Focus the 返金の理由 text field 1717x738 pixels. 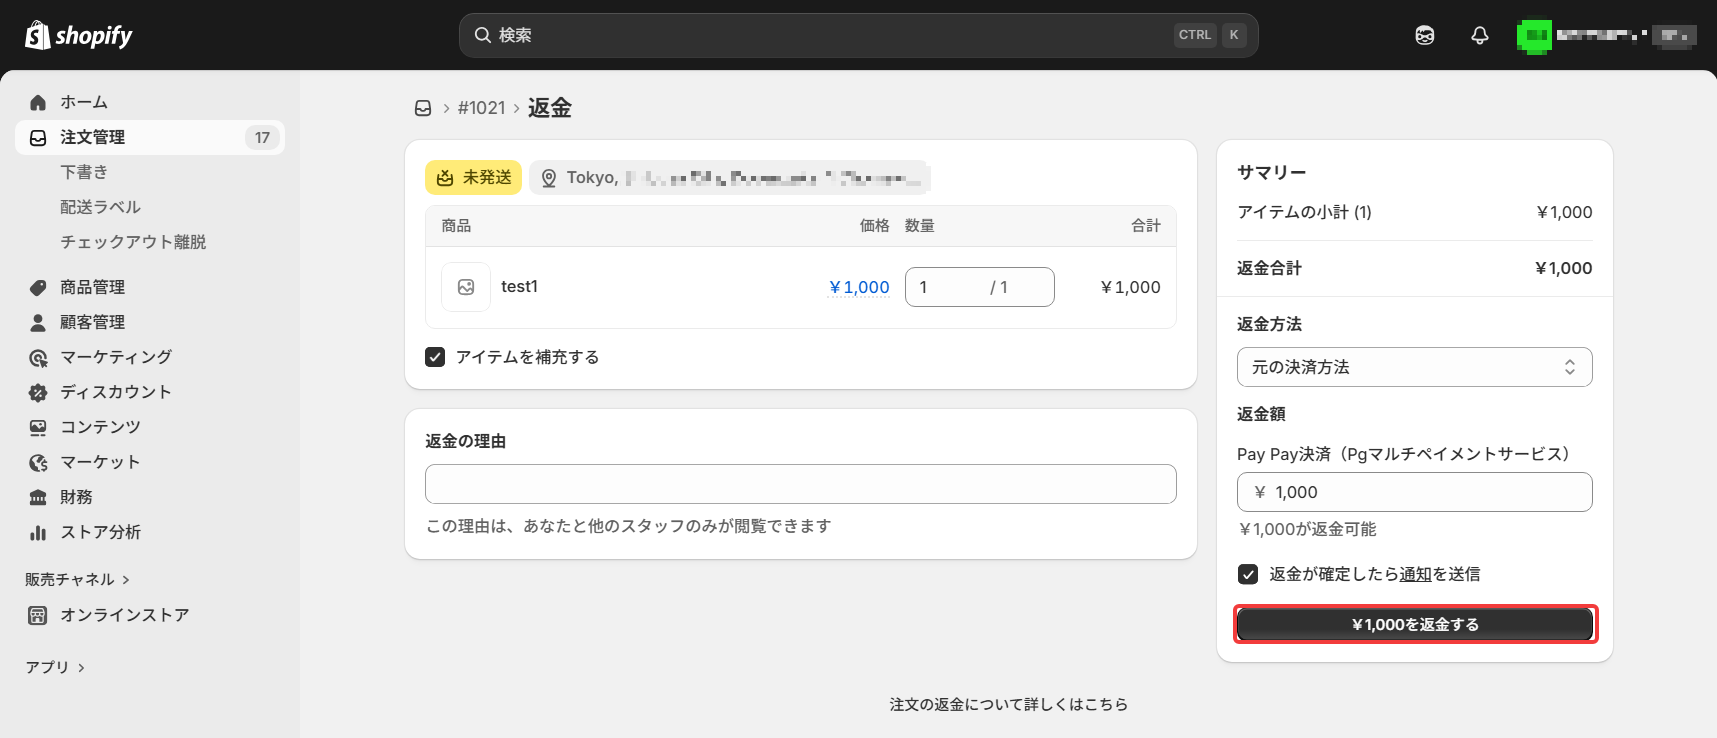[x=801, y=484]
